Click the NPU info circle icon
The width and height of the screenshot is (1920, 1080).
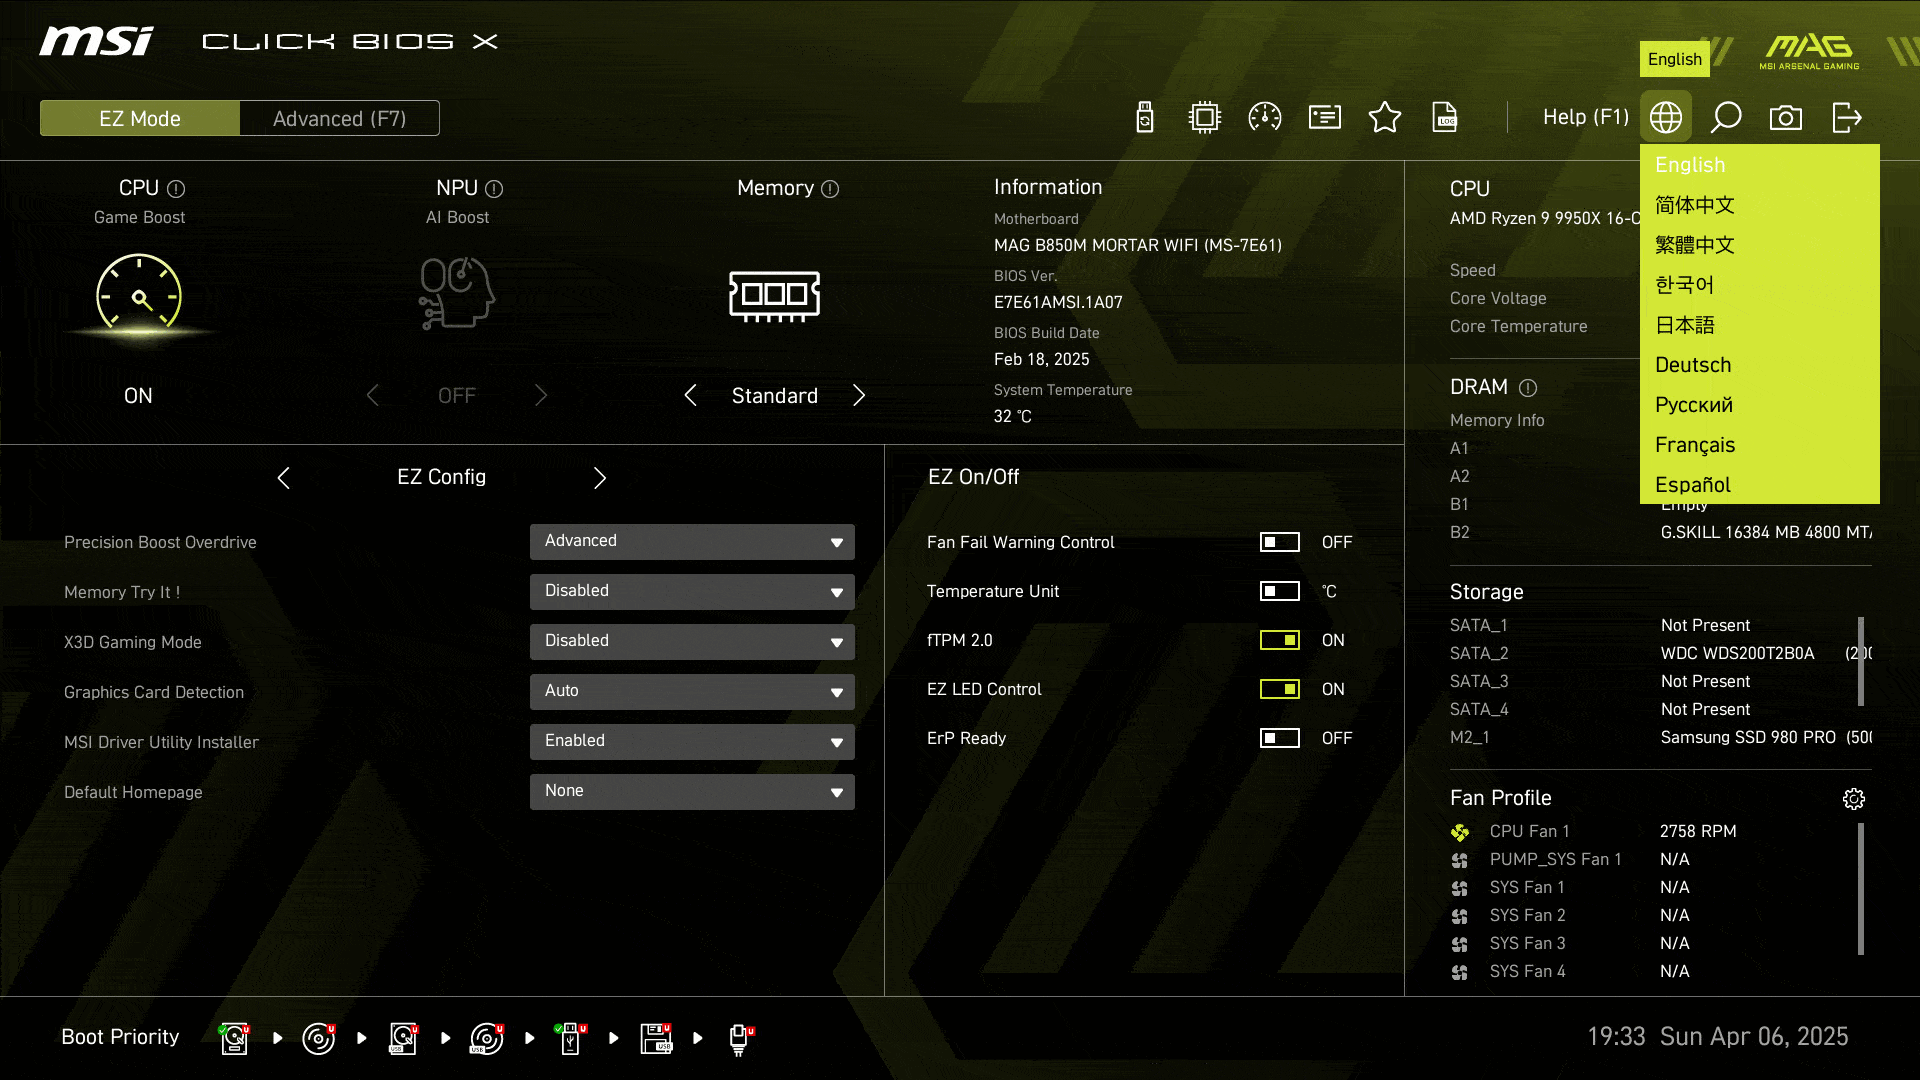494,188
